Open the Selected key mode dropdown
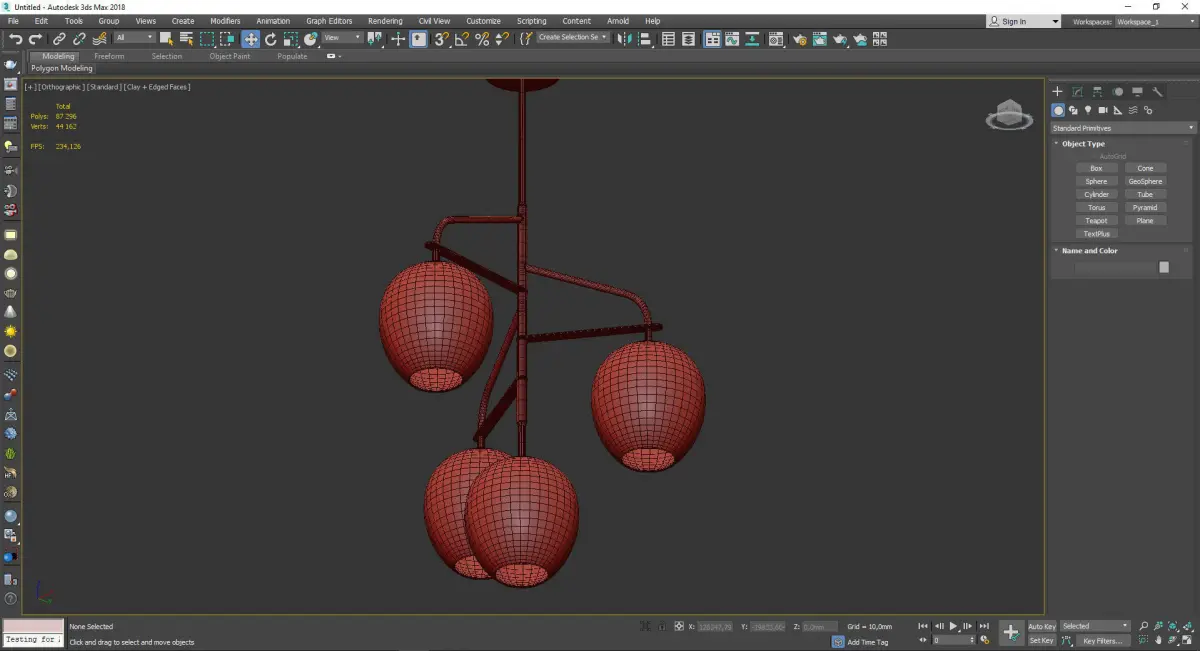This screenshot has width=1200, height=651. click(x=1096, y=626)
